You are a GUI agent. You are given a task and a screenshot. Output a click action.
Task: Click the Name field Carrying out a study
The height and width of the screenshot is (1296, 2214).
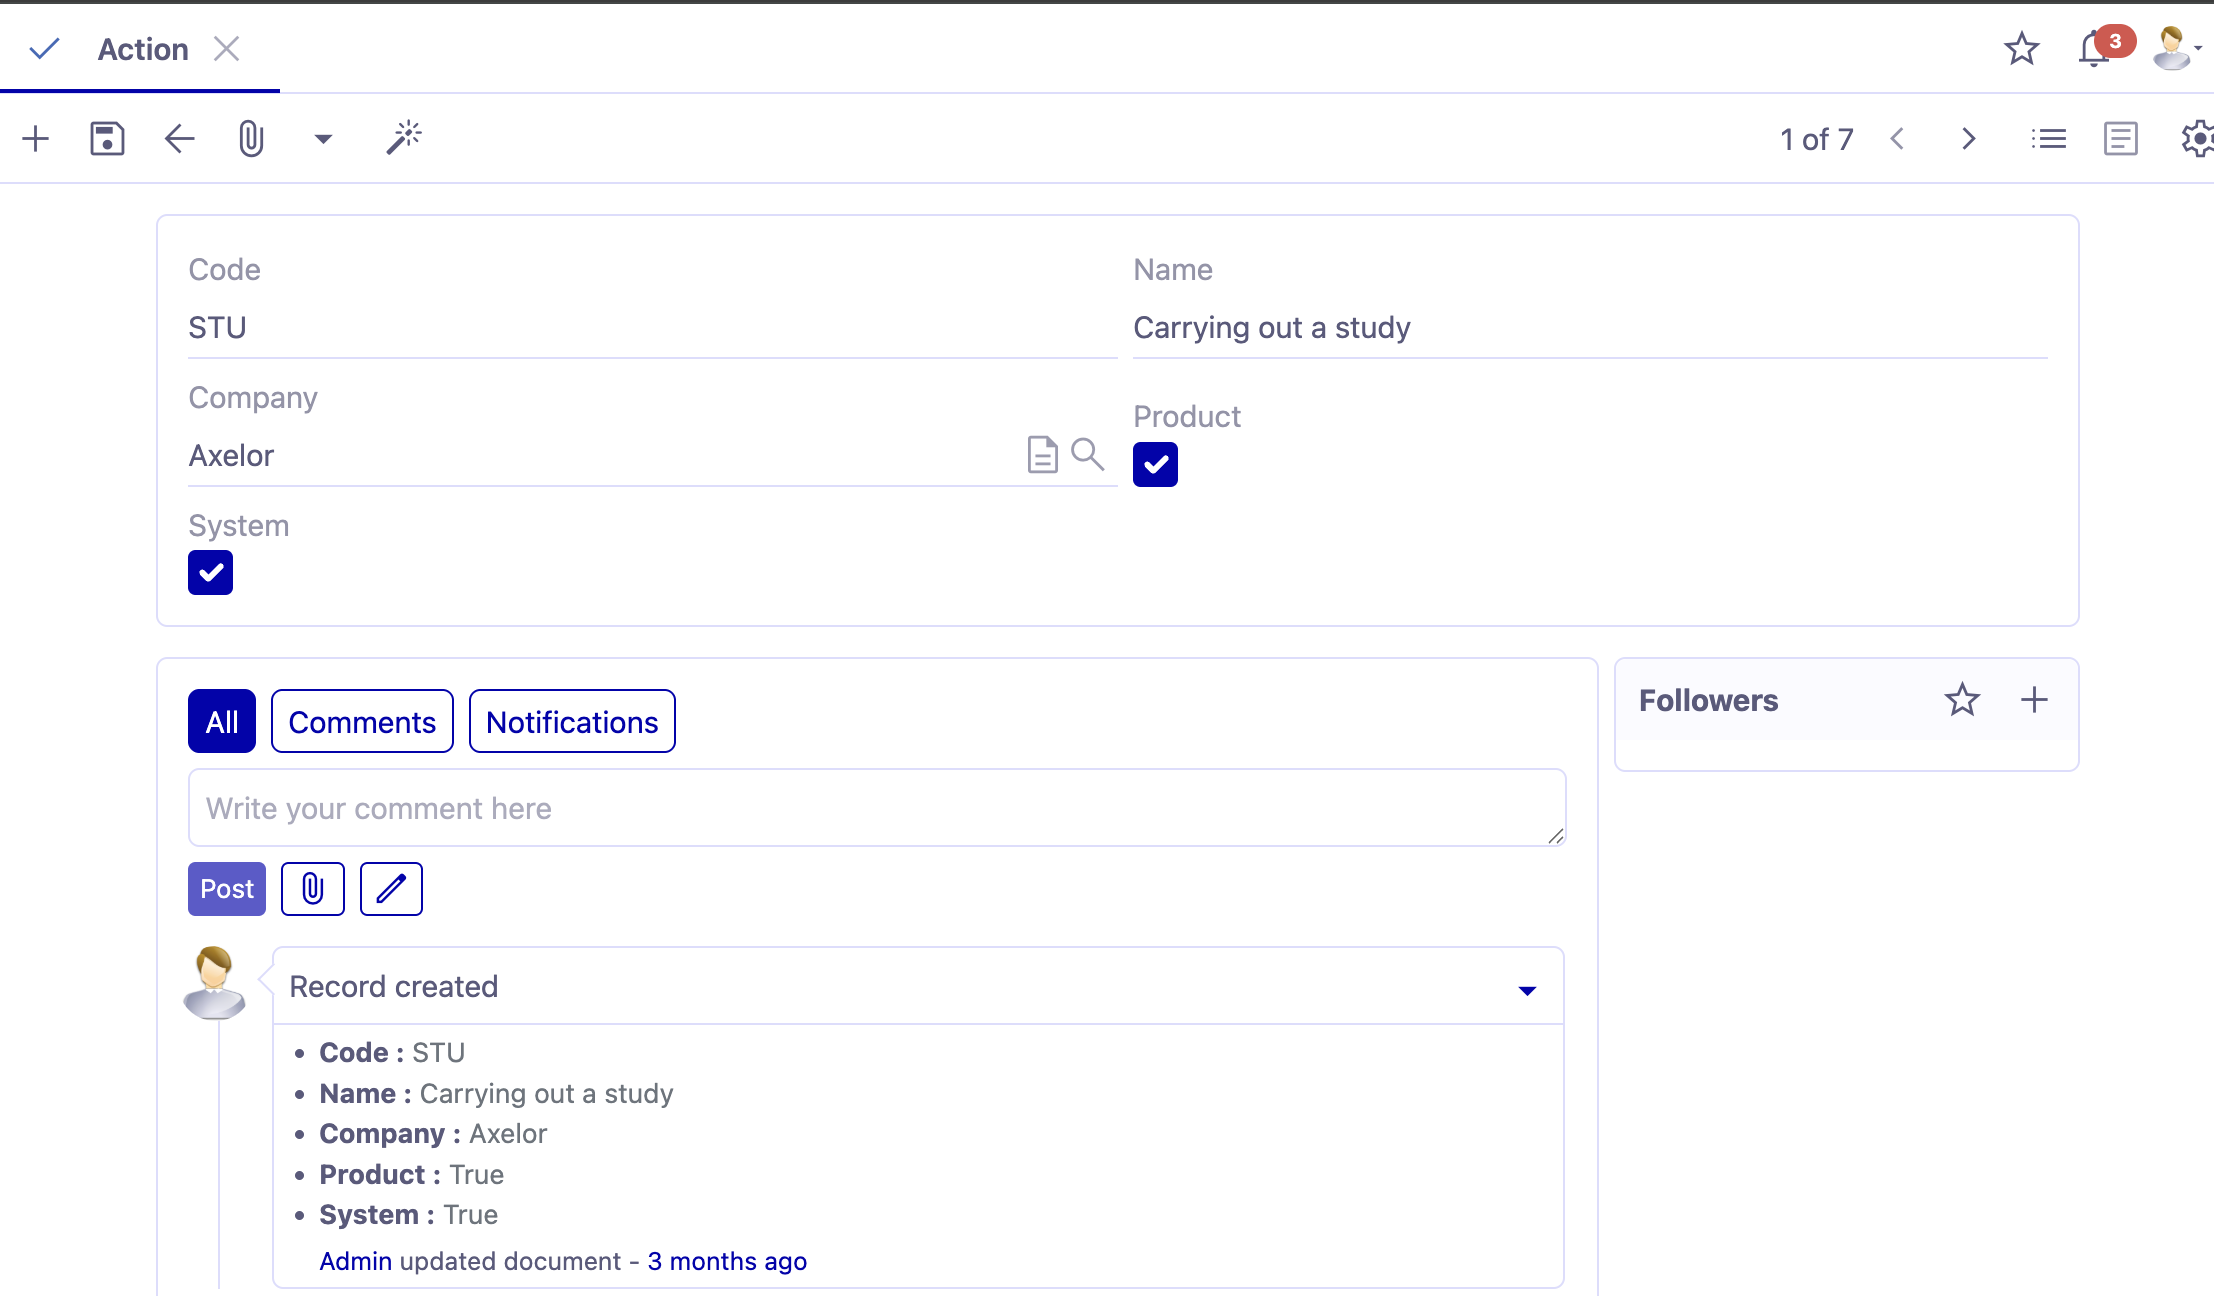pyautogui.click(x=1590, y=328)
